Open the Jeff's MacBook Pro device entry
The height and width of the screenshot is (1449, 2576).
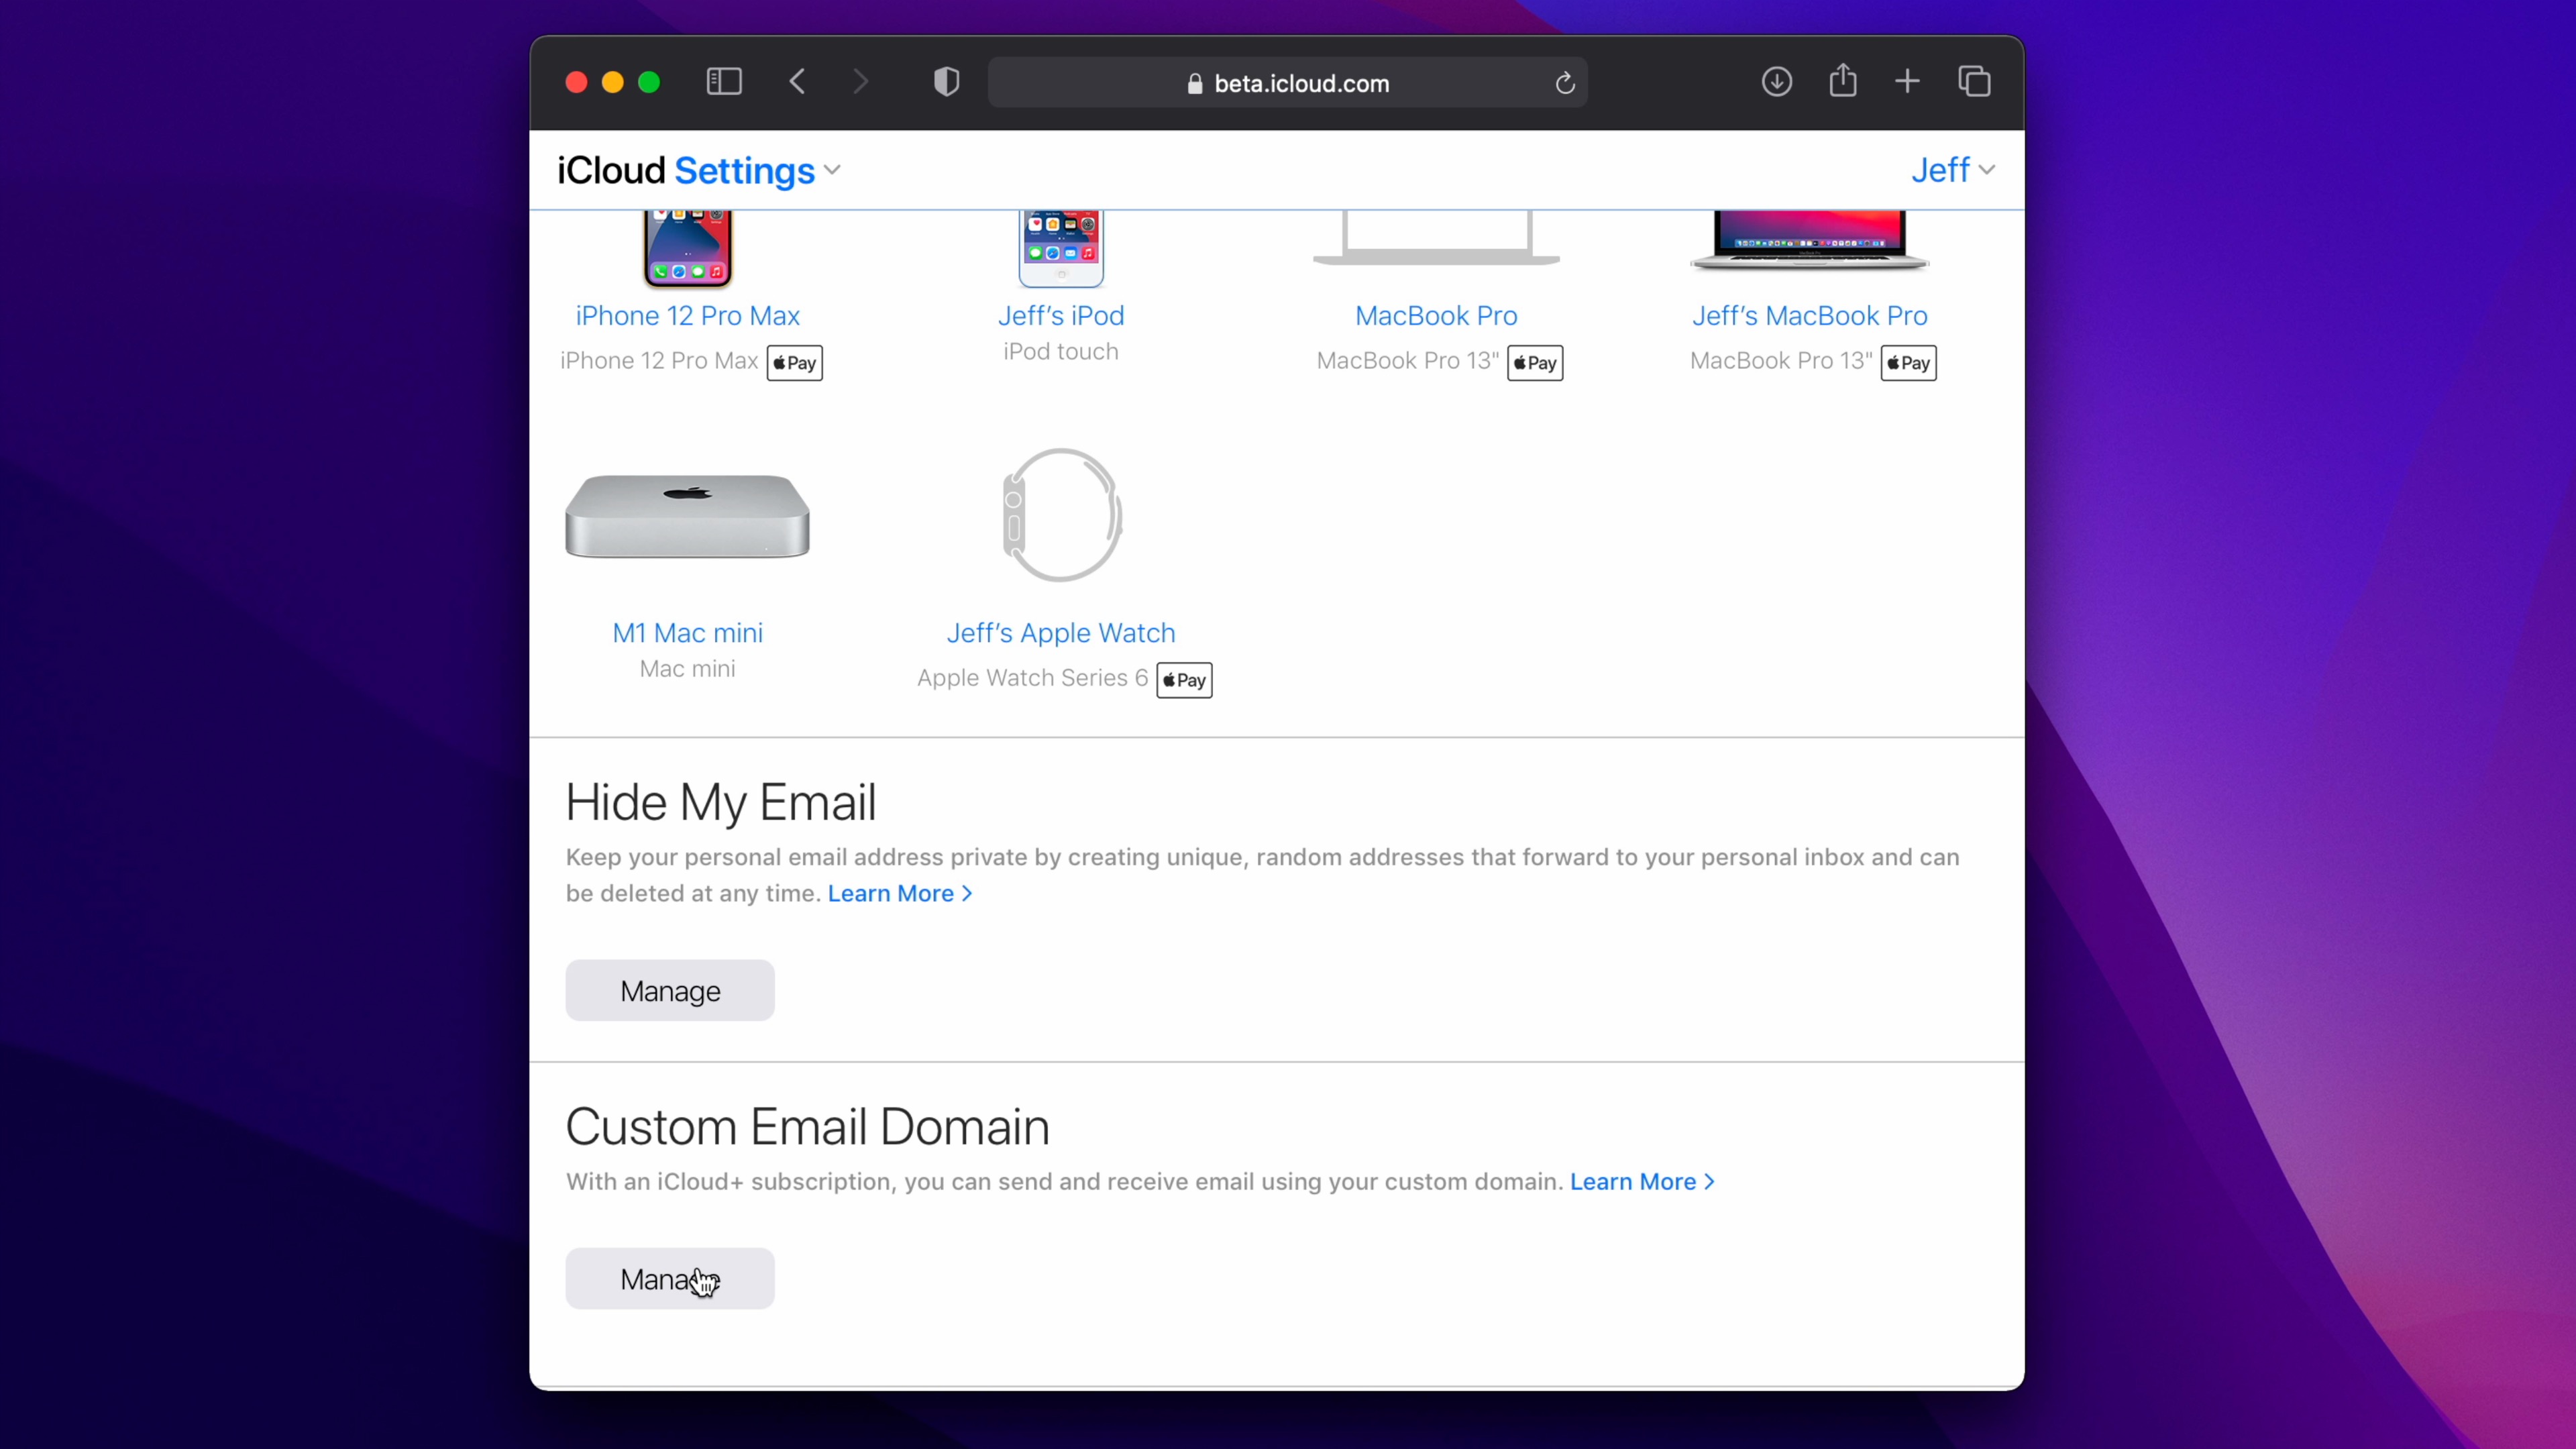pos(1809,315)
